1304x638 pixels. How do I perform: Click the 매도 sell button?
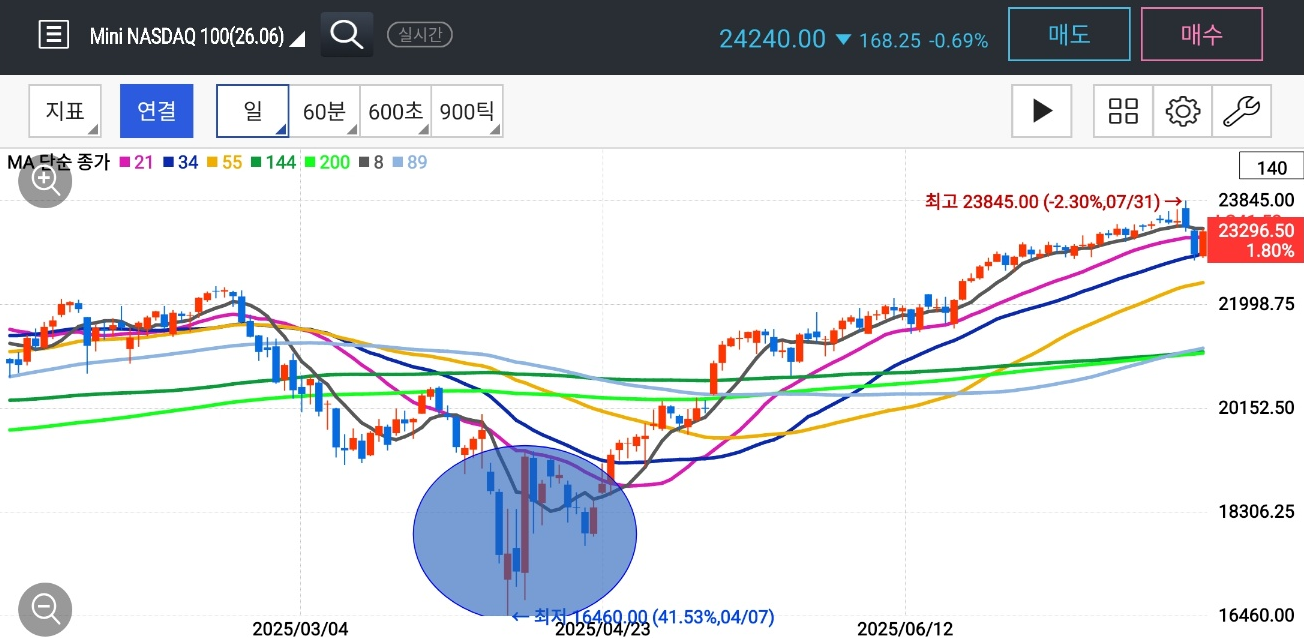[x=1069, y=35]
